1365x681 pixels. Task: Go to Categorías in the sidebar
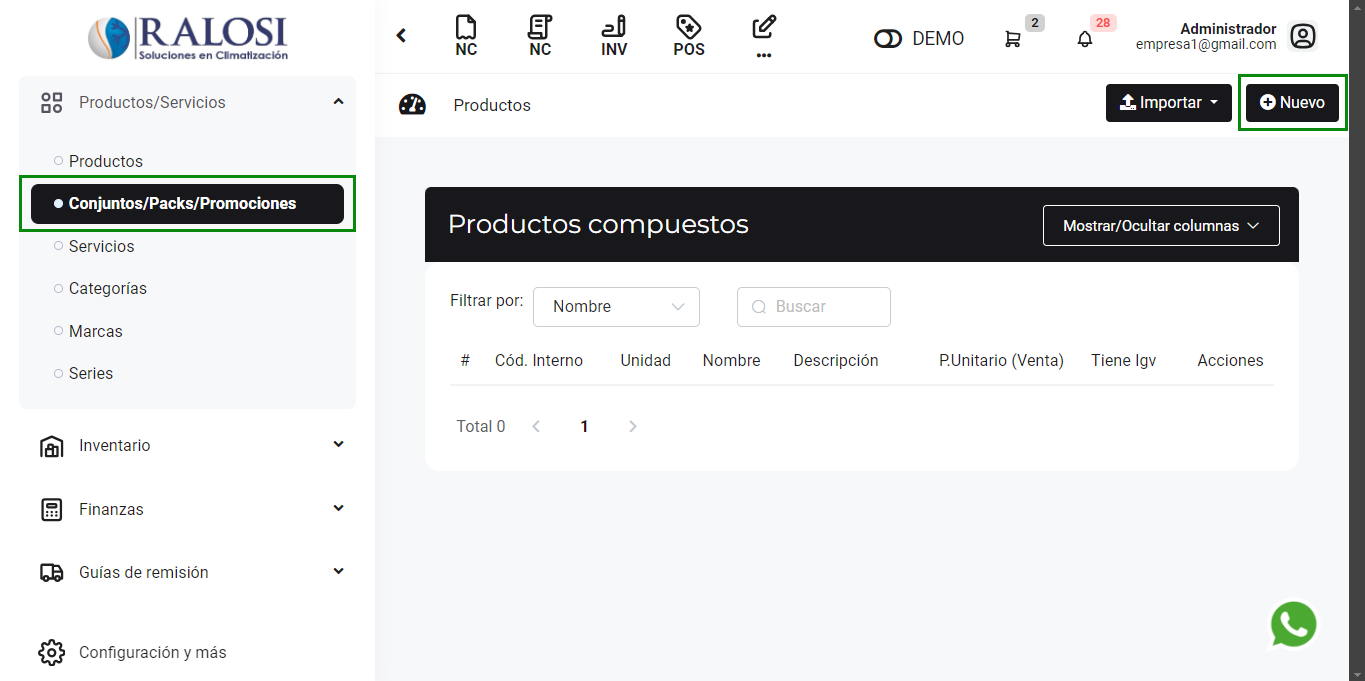(107, 288)
